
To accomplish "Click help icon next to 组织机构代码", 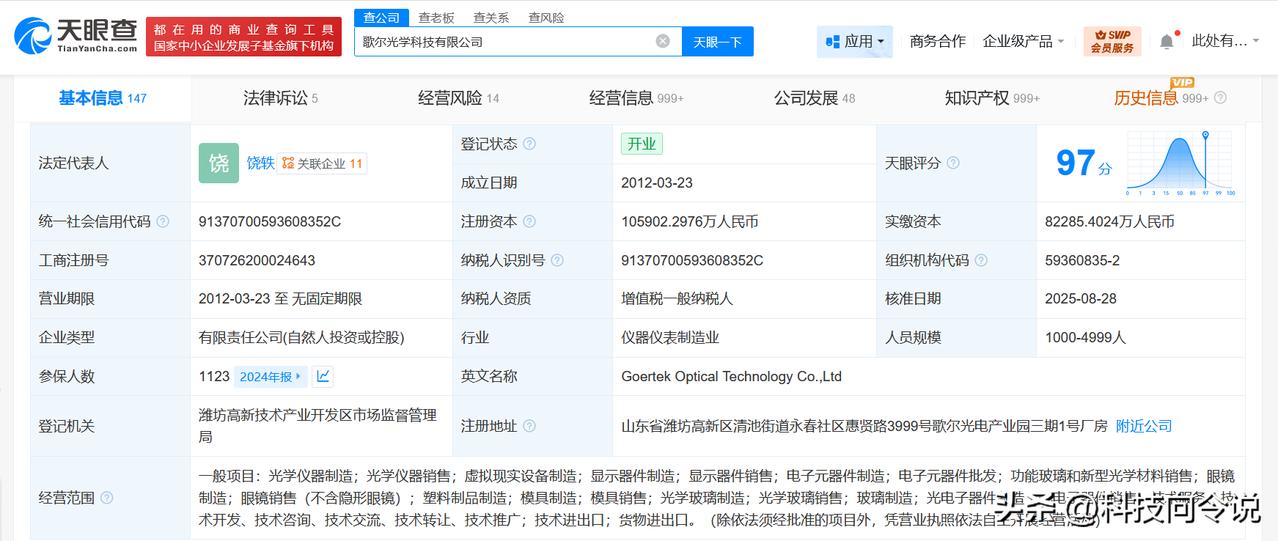I will point(981,260).
